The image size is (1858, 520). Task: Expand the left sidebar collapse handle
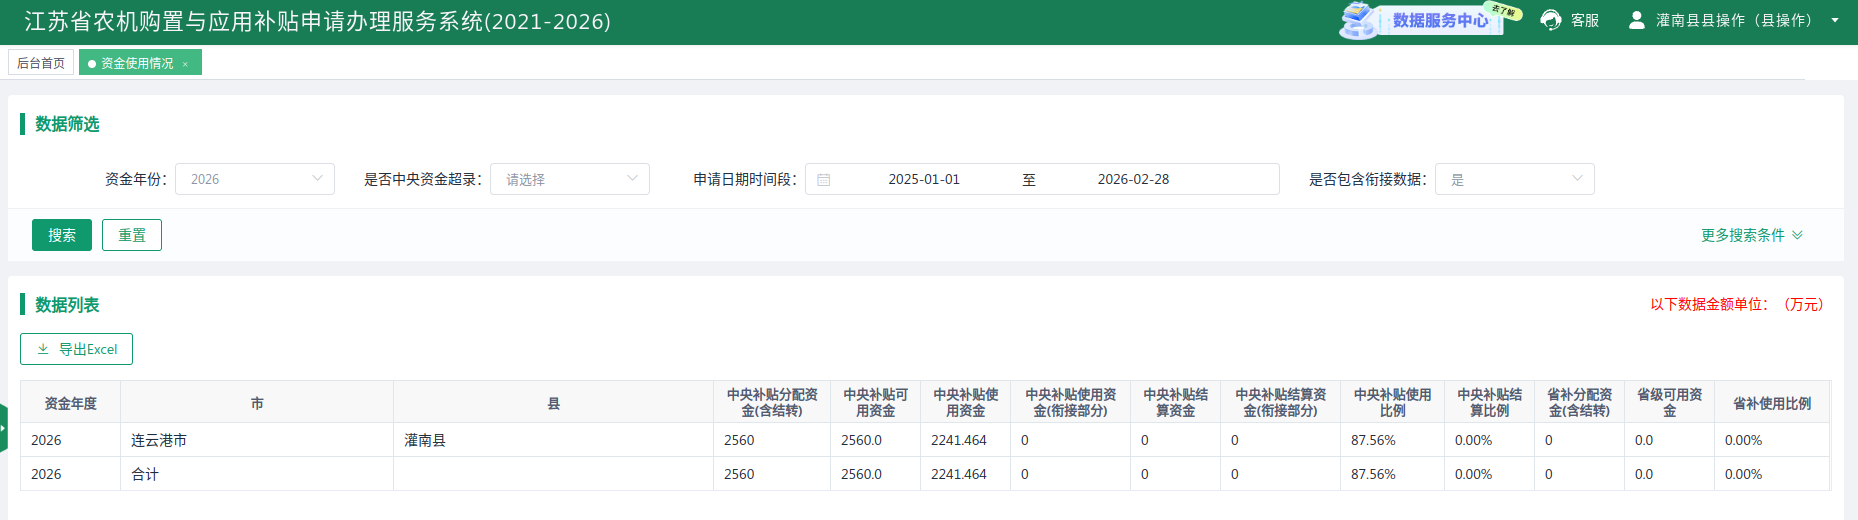[3, 428]
